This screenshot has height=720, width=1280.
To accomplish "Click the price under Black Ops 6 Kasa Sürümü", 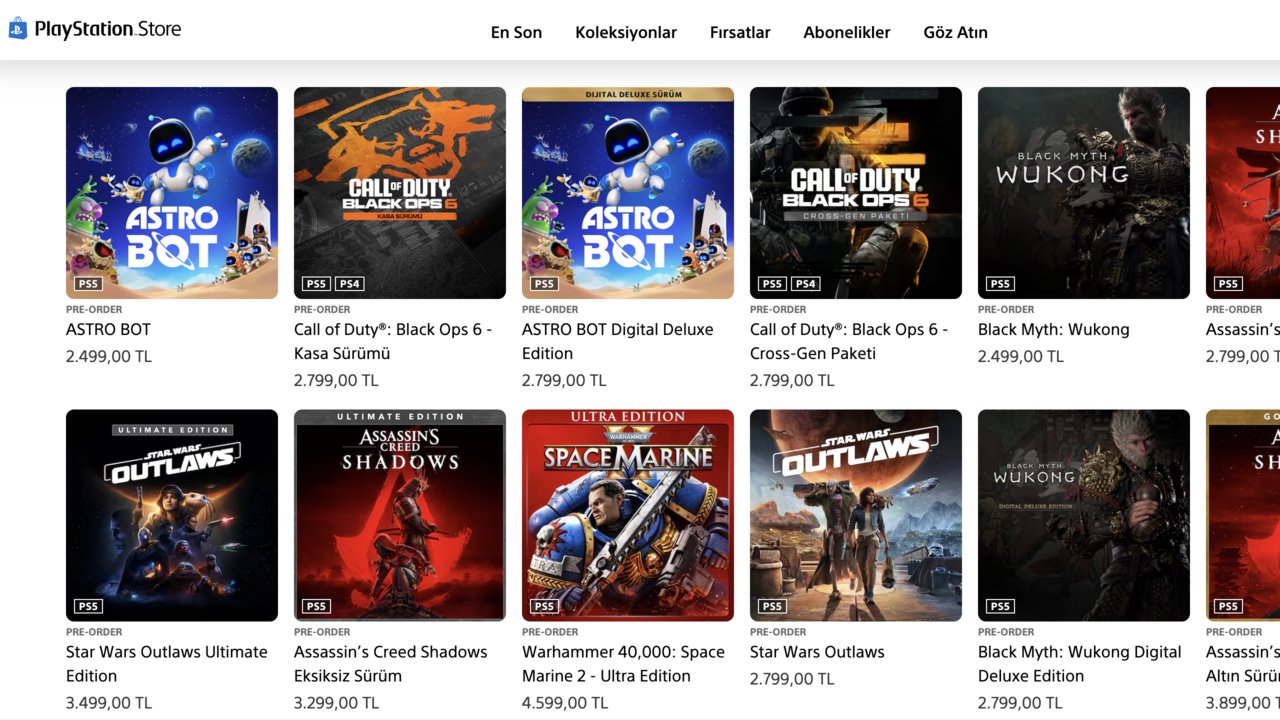I will pos(336,380).
